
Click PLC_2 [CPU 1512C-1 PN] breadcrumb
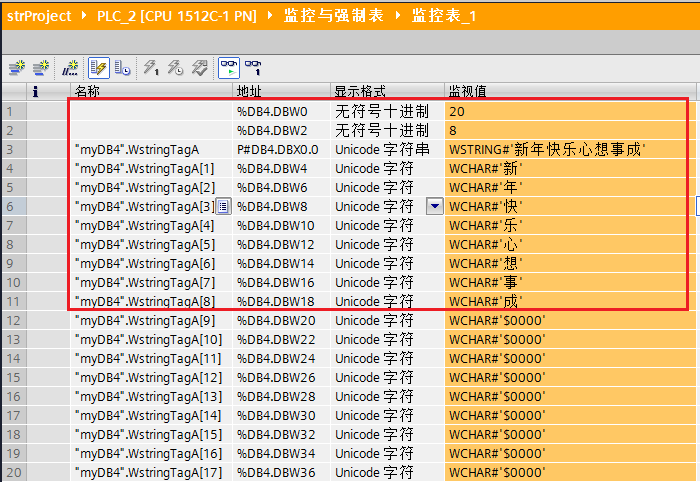(x=177, y=16)
